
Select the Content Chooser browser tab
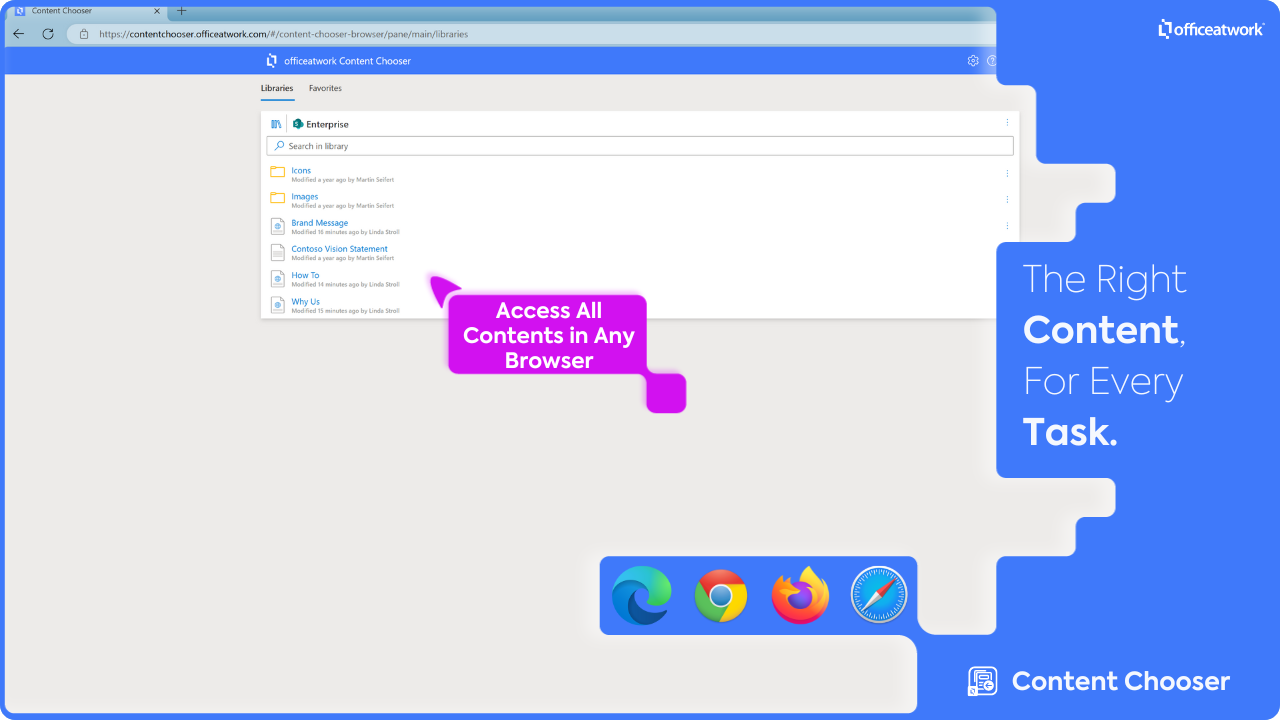(x=88, y=11)
